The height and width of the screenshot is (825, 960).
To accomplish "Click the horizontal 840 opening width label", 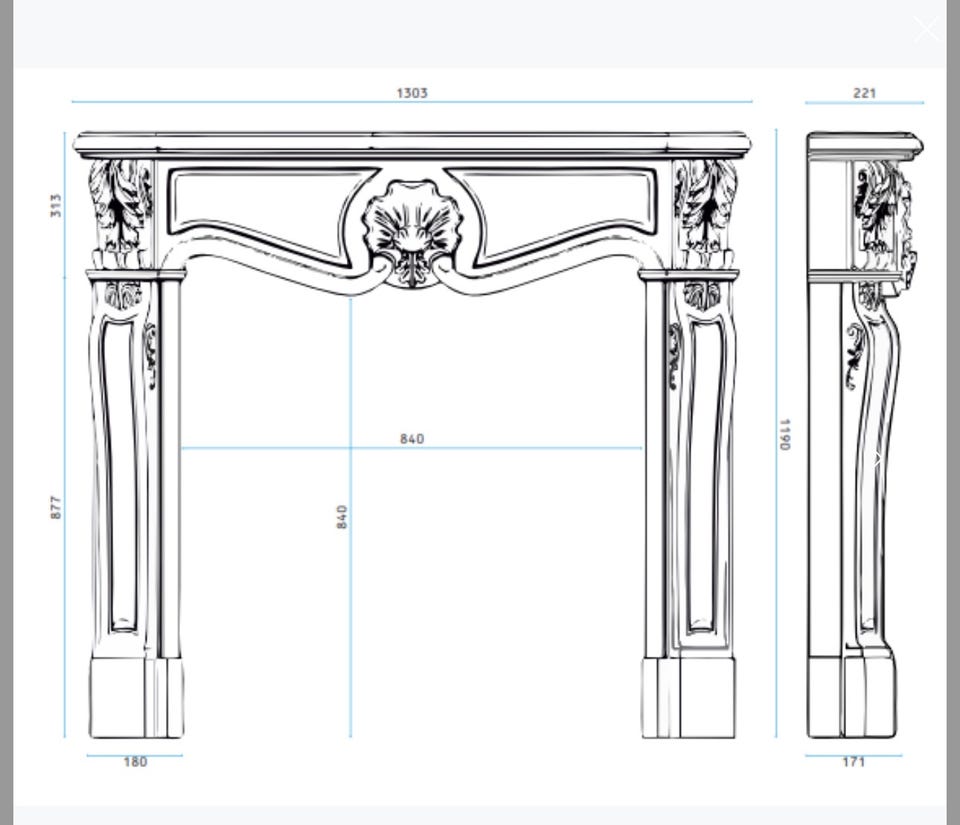I will (x=412, y=439).
